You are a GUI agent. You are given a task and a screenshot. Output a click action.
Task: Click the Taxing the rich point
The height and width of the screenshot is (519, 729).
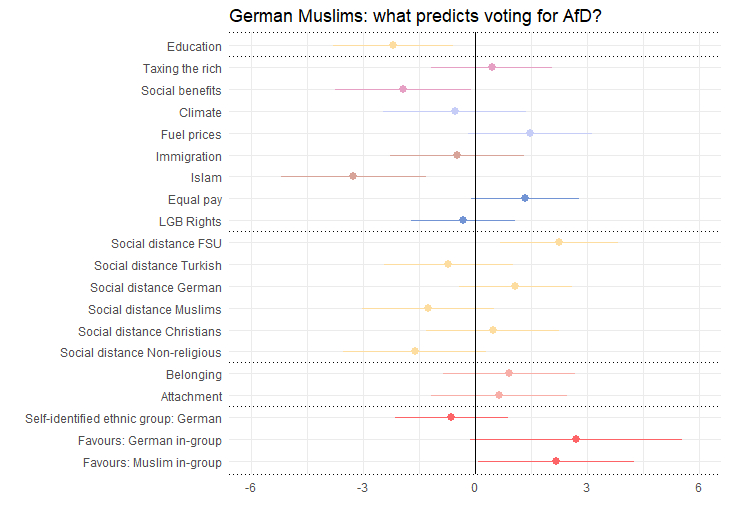point(492,67)
